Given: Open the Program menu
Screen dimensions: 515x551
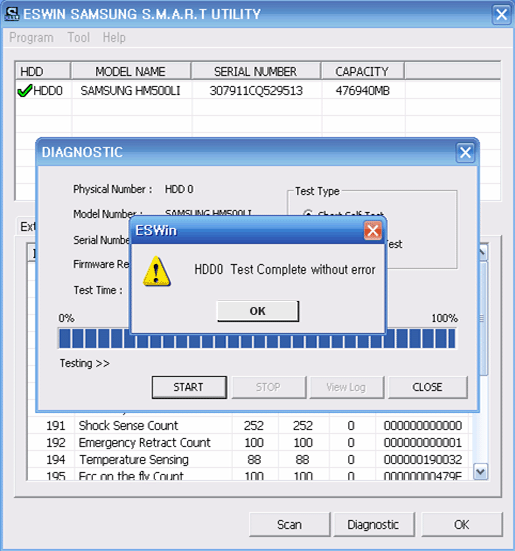Looking at the screenshot, I should pos(31,37).
